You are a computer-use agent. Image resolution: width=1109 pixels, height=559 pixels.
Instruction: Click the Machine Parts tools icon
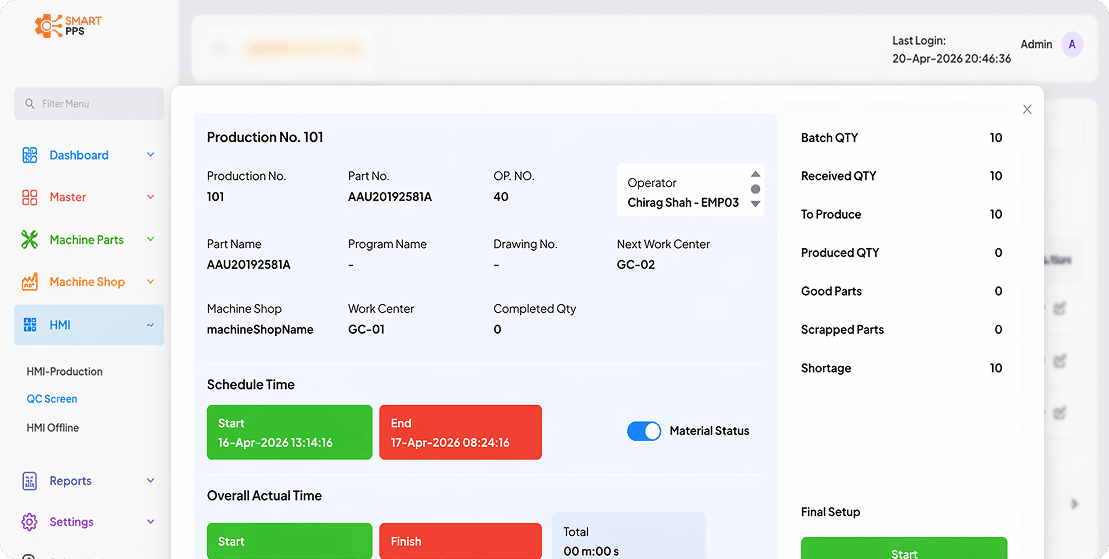[x=30, y=240]
